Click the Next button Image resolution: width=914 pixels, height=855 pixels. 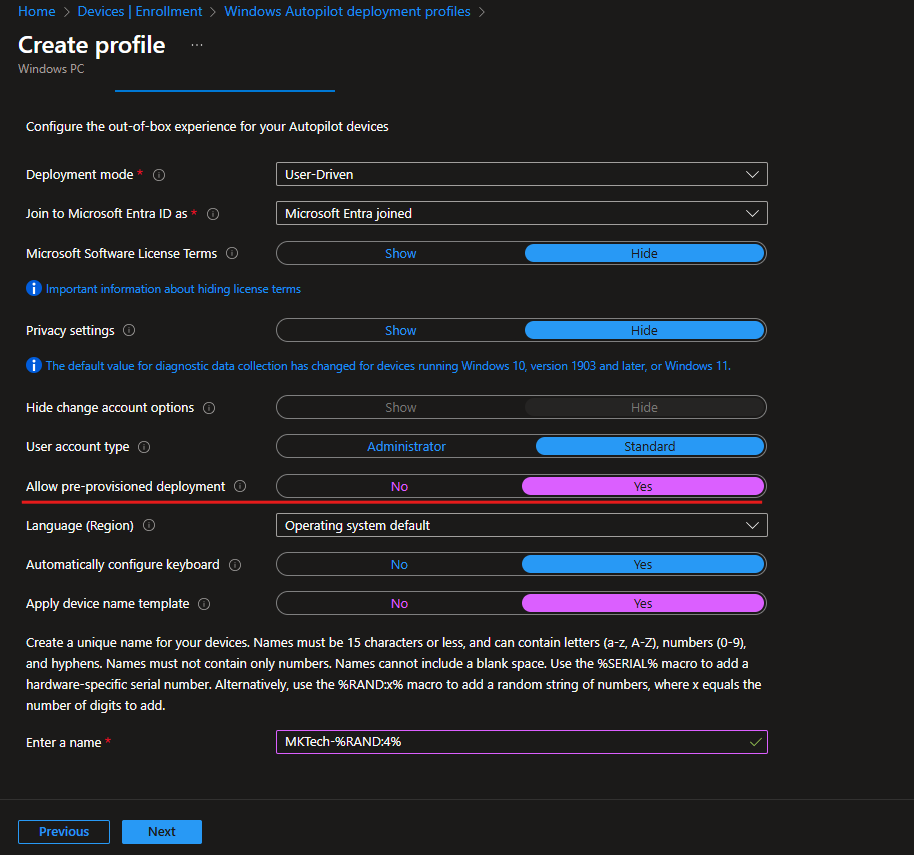coord(161,831)
